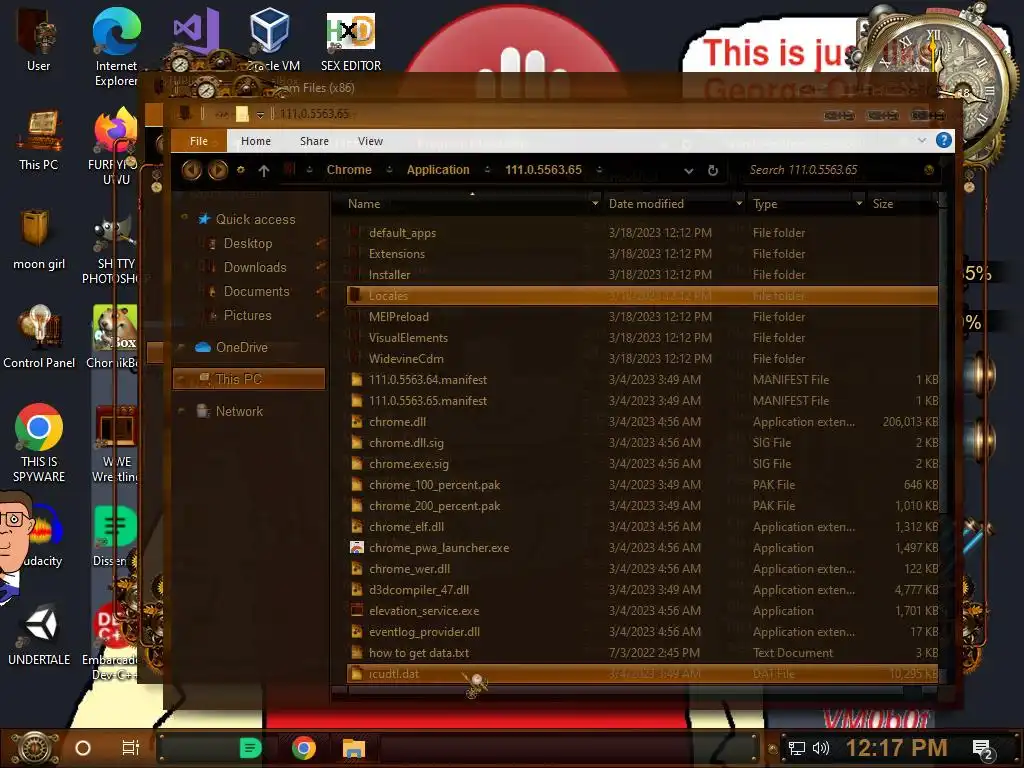This screenshot has width=1024, height=768.
Task: Open the Firefox FURRYFOX UWU shortcut
Action: pyautogui.click(x=115, y=147)
